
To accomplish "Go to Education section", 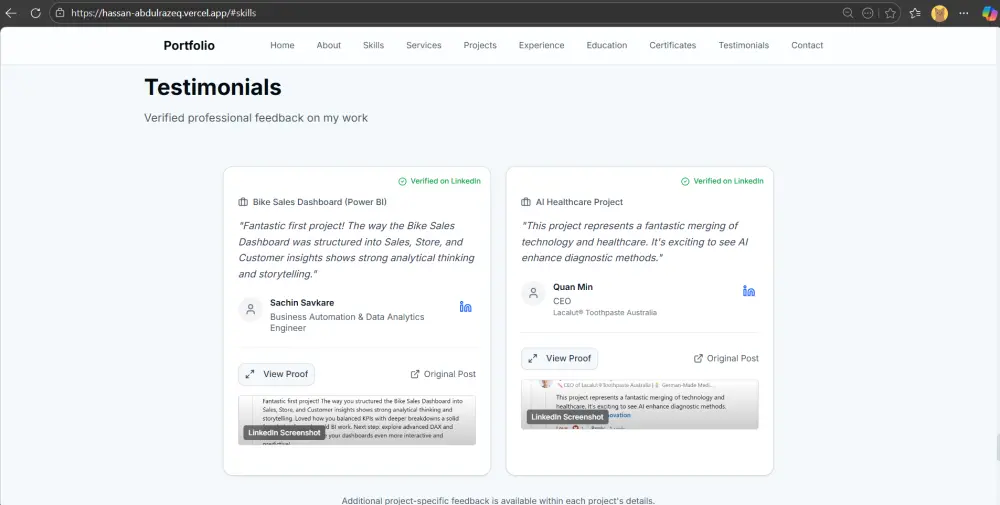I will click(607, 45).
